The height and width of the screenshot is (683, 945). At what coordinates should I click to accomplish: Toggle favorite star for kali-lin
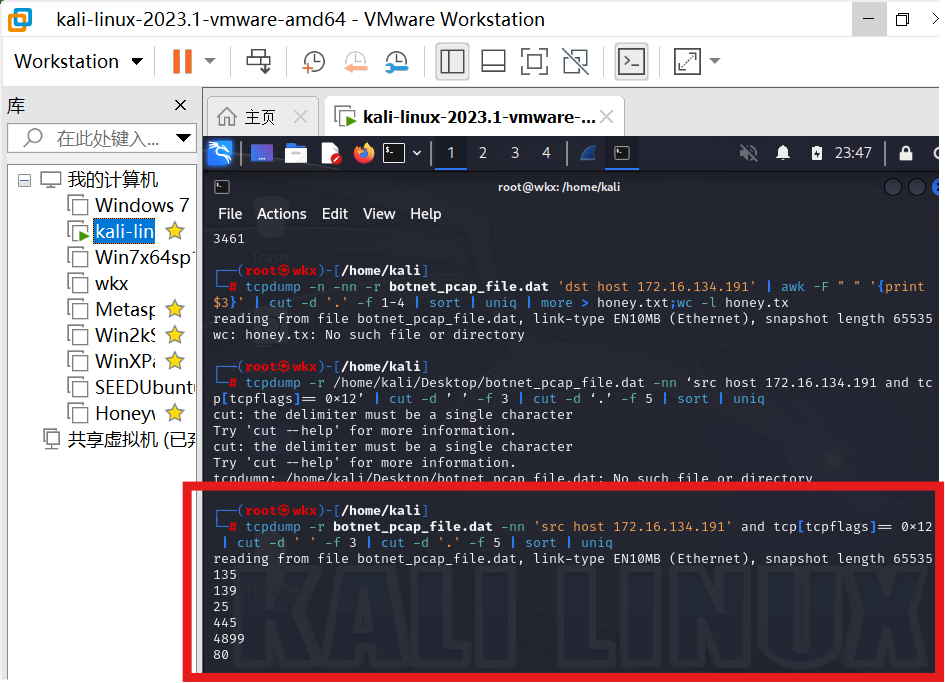(x=175, y=231)
